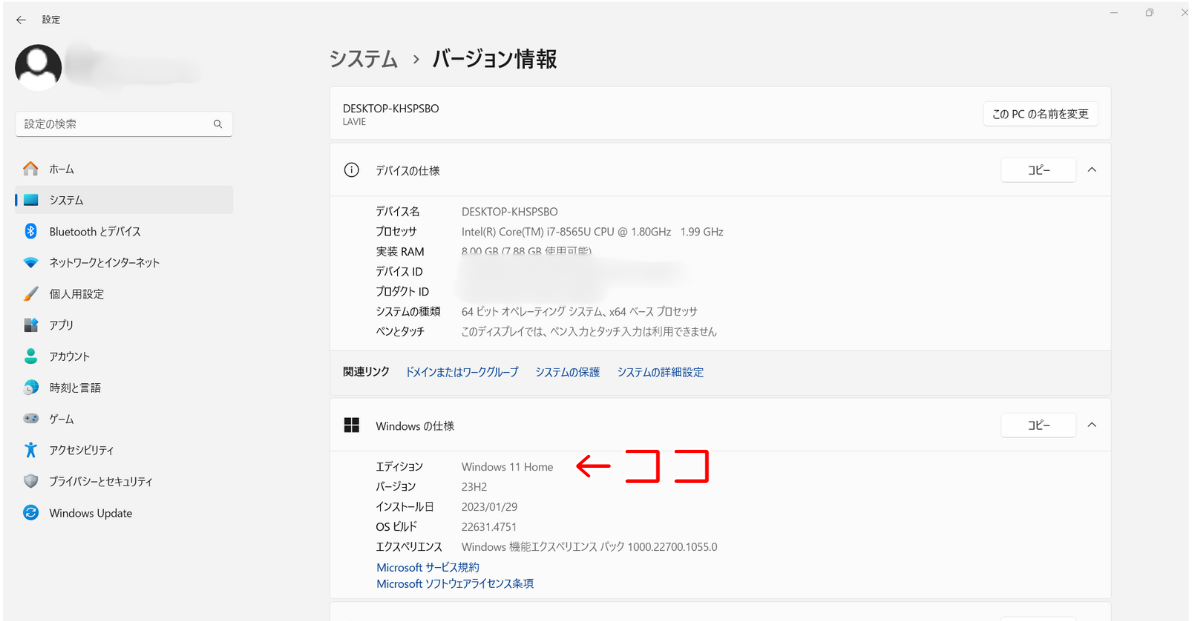Click the Accounts person icon

(30, 356)
